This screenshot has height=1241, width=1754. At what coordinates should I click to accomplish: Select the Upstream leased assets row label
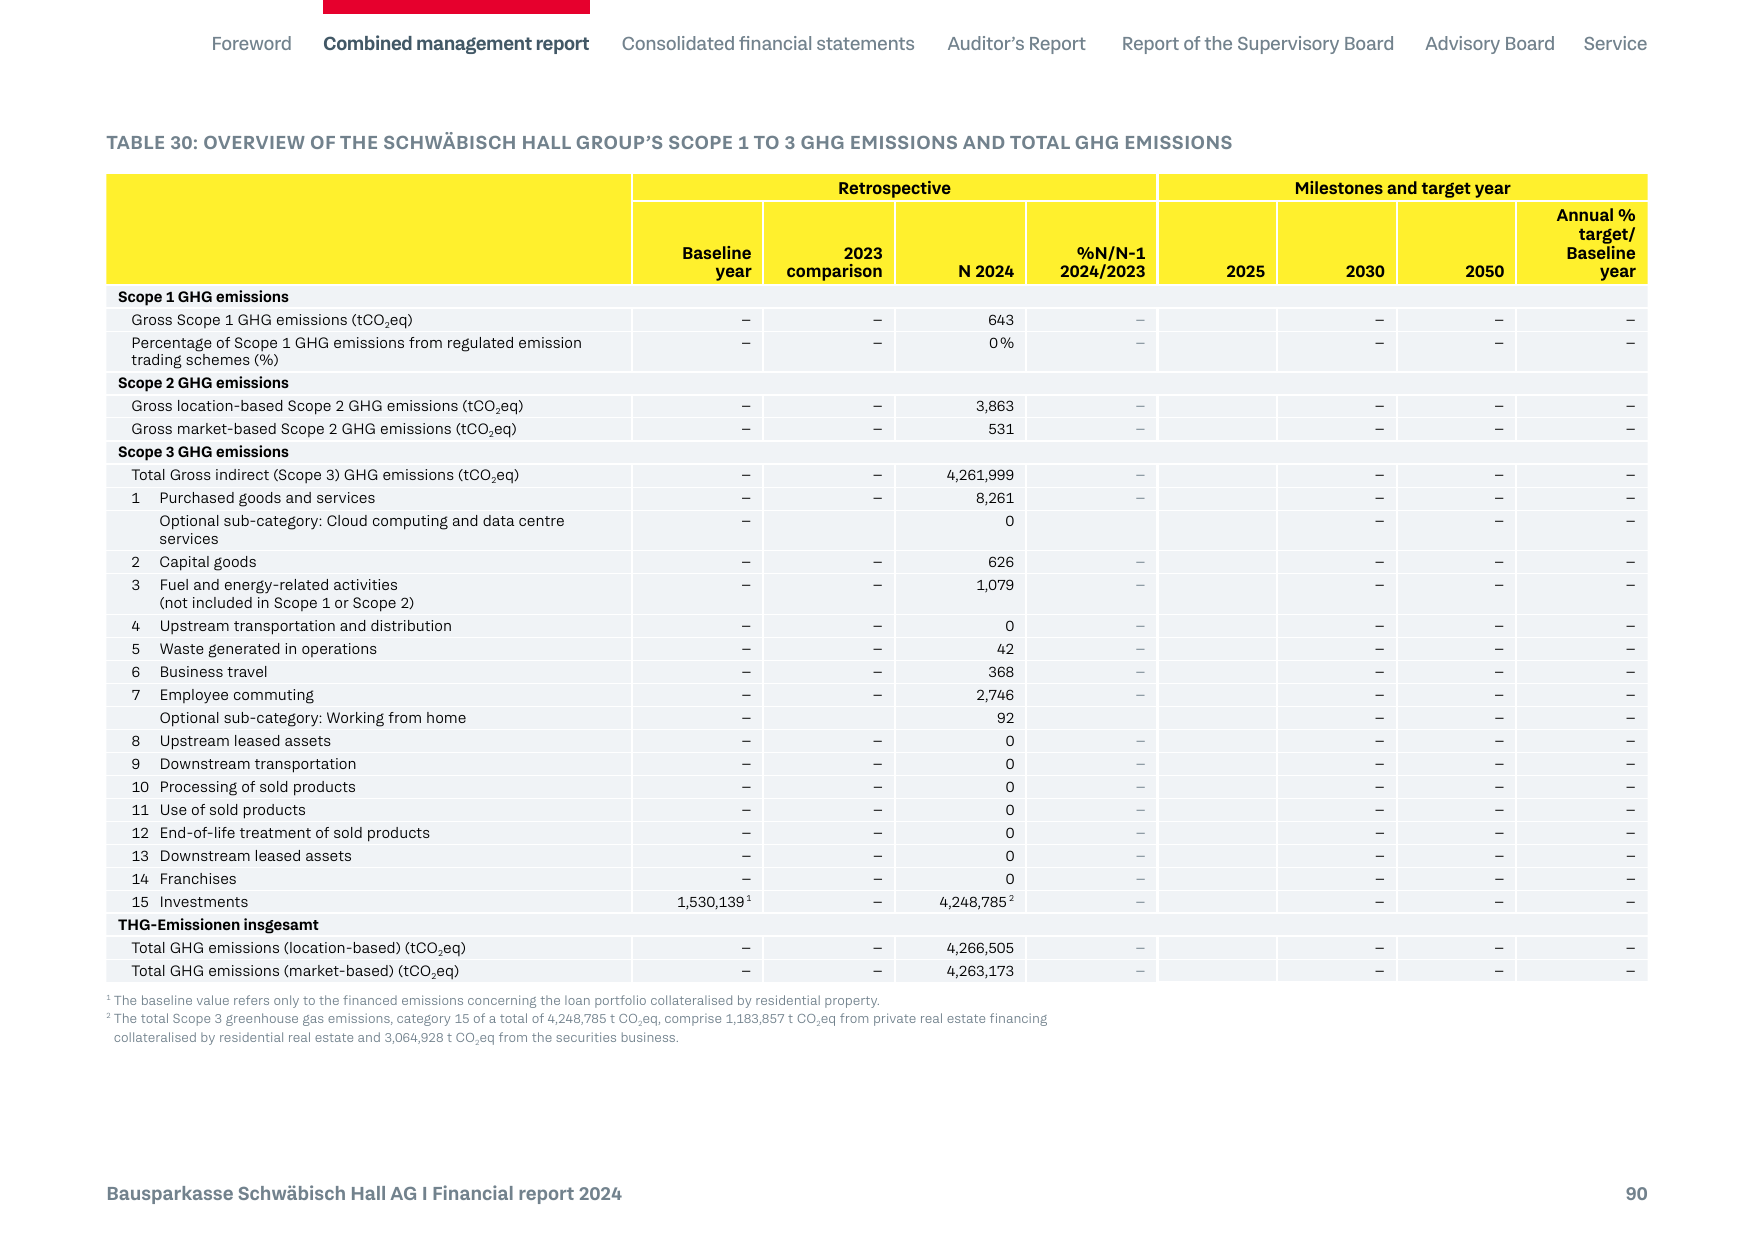(245, 741)
